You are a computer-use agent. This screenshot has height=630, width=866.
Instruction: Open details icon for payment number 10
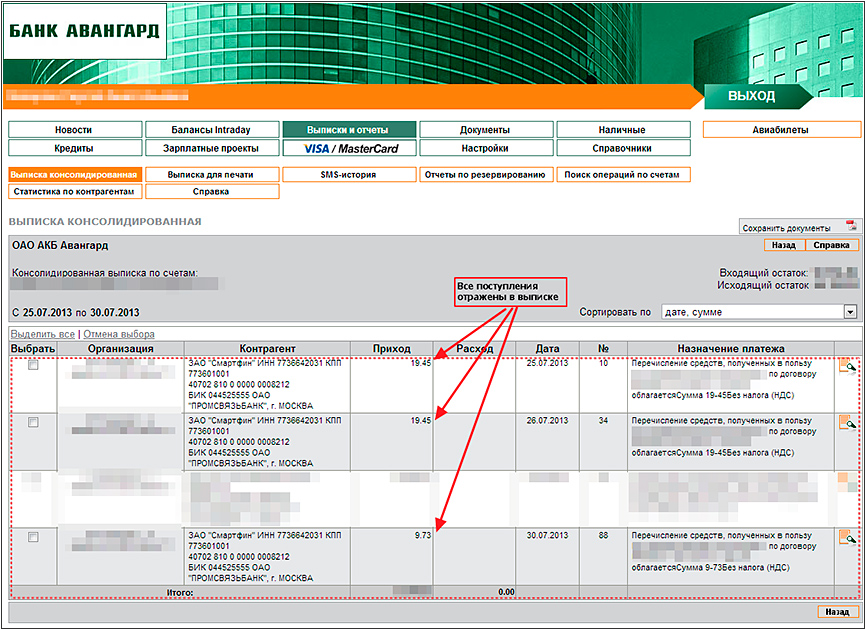tap(847, 366)
